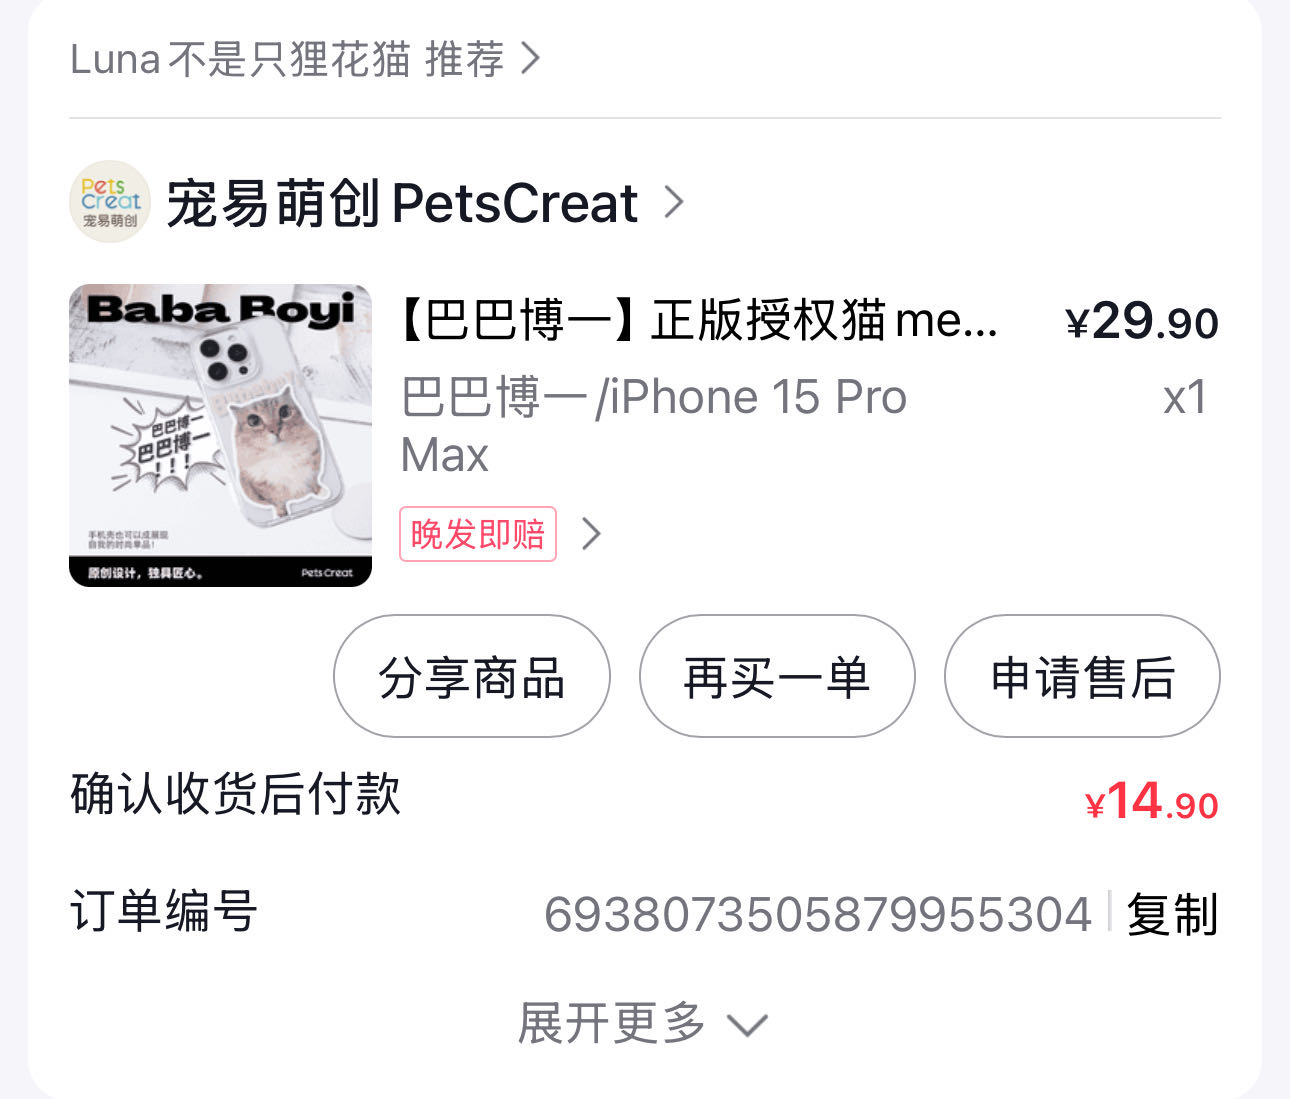The image size is (1290, 1099).
Task: Click the down chevron beside 展开更多
Action: [747, 1025]
